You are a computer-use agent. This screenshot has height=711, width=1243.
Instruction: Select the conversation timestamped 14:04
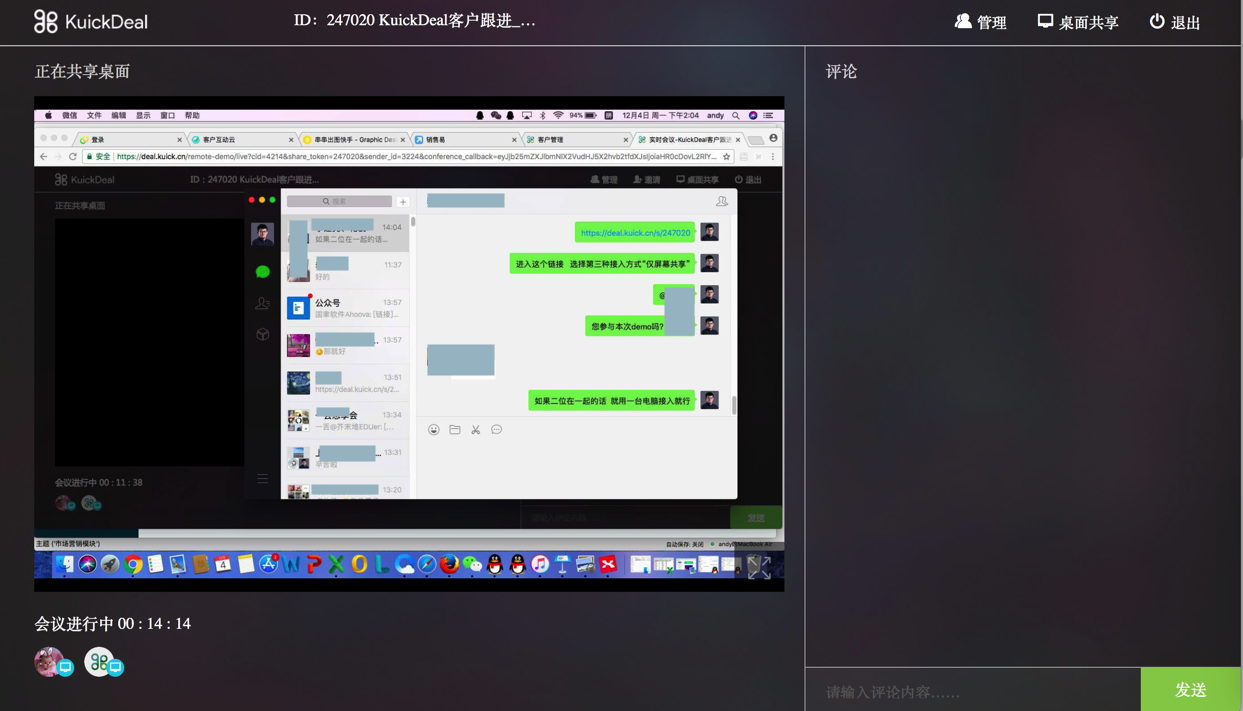point(346,233)
